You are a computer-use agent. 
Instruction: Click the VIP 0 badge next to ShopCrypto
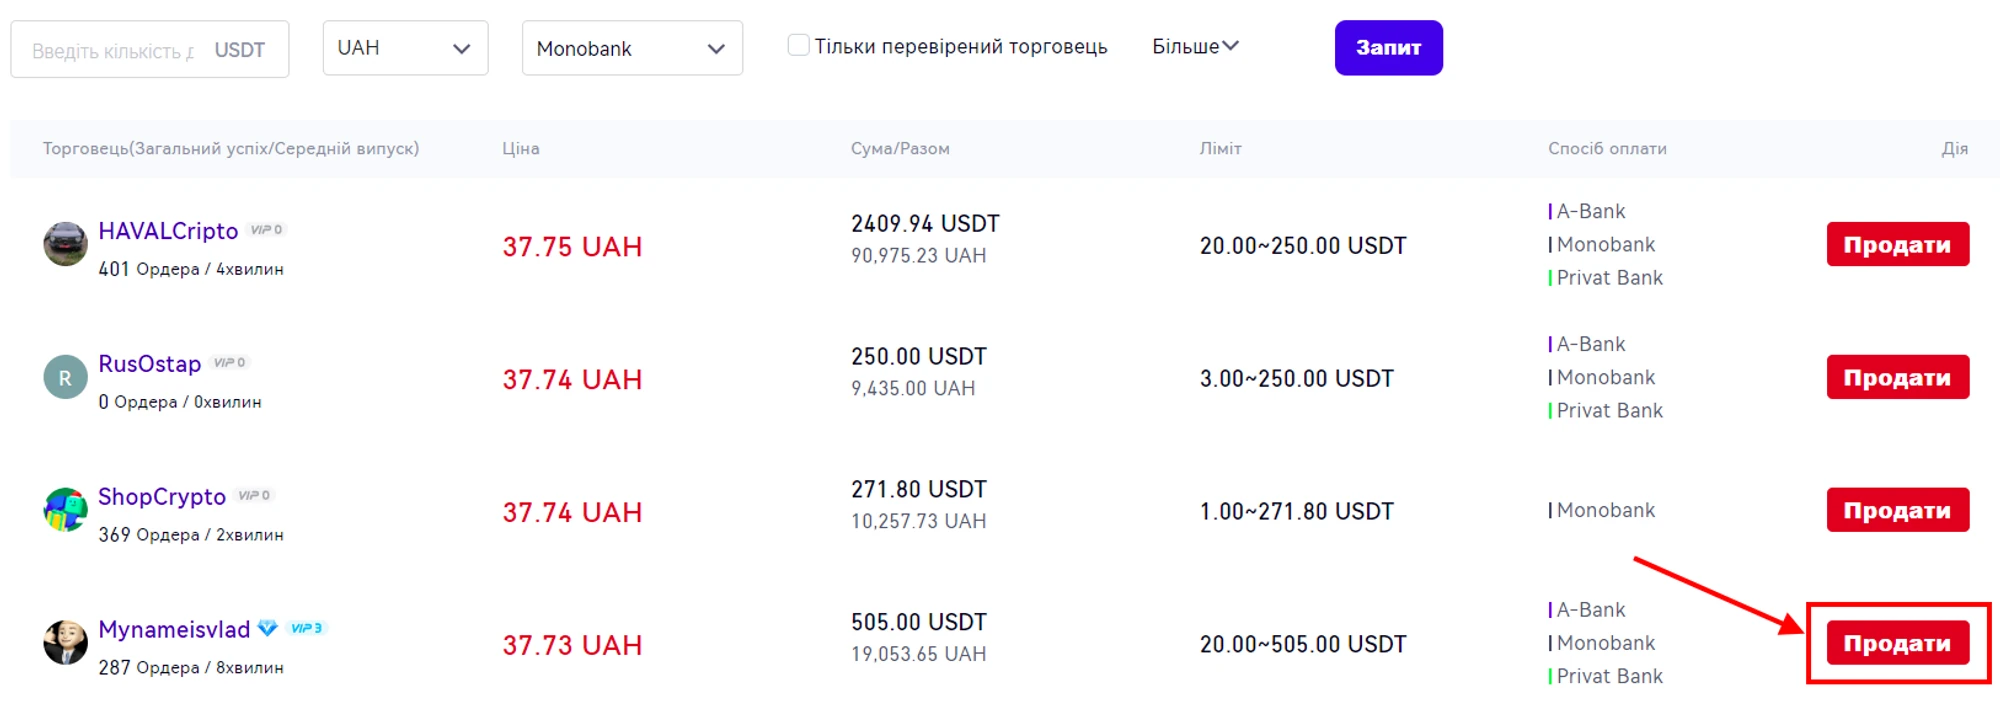coord(254,496)
